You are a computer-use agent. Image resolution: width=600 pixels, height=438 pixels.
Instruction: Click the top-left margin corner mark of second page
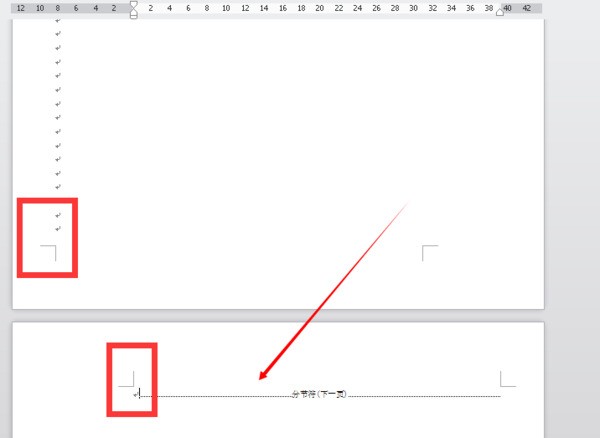pyautogui.click(x=126, y=379)
